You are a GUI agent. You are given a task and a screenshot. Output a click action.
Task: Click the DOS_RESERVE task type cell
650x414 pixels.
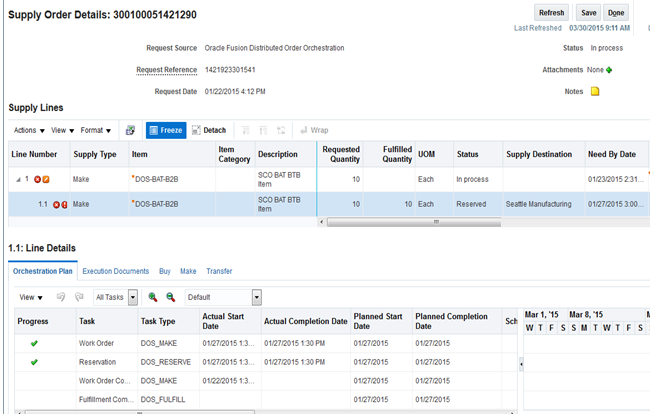(168, 362)
